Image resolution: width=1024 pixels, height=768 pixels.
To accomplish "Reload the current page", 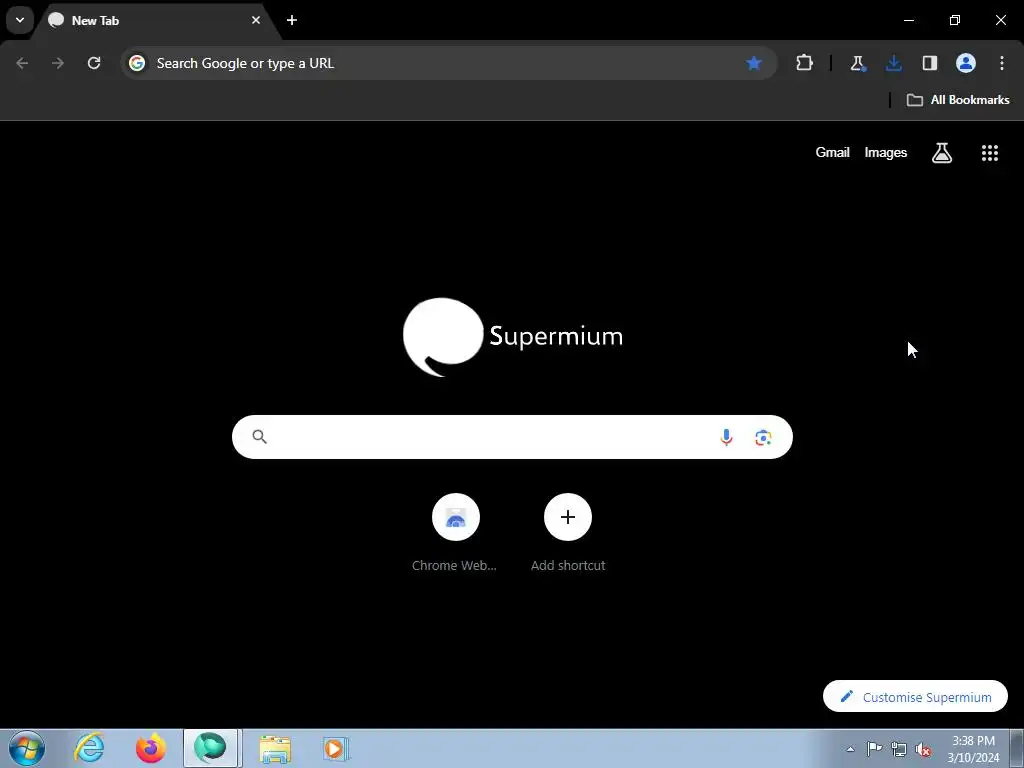I will pyautogui.click(x=94, y=63).
